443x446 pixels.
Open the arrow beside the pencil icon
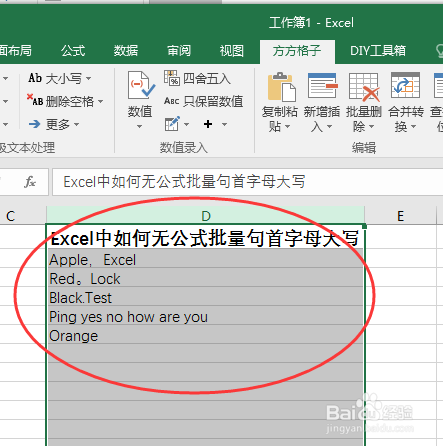[x=186, y=124]
